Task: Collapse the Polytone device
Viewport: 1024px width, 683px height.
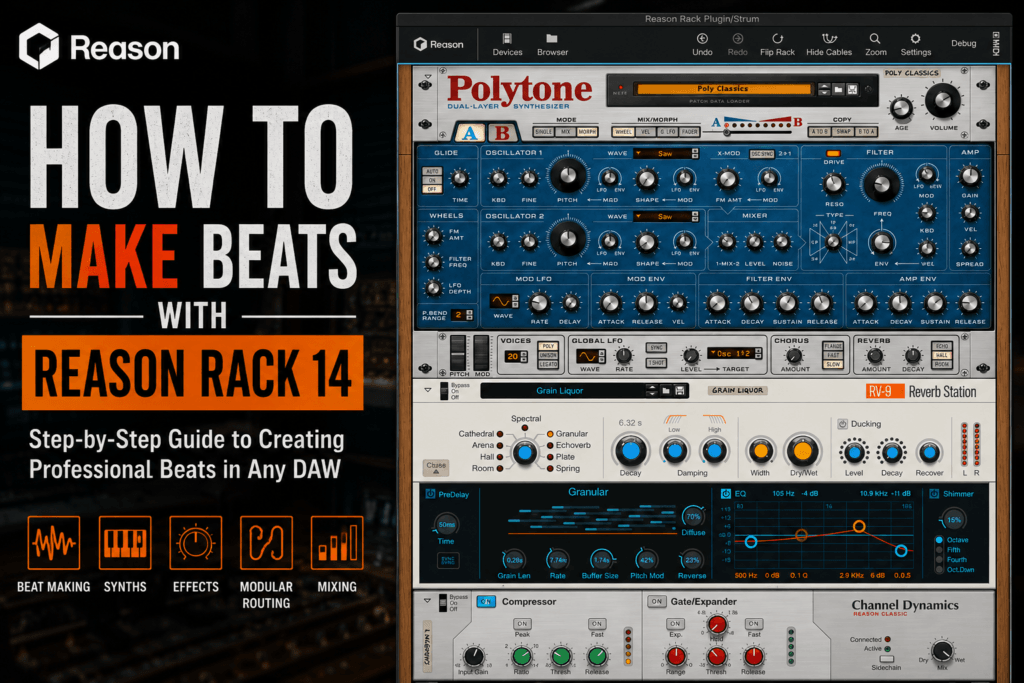Action: click(428, 78)
